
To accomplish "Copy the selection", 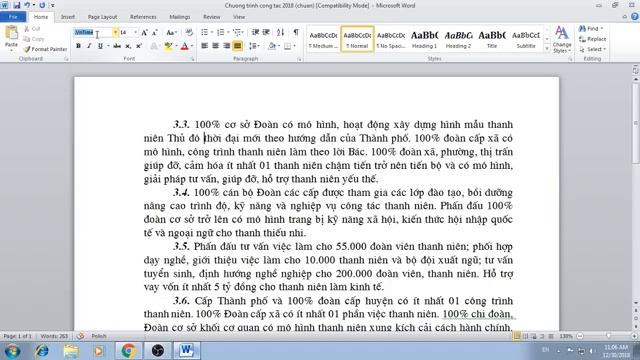I will [34, 39].
